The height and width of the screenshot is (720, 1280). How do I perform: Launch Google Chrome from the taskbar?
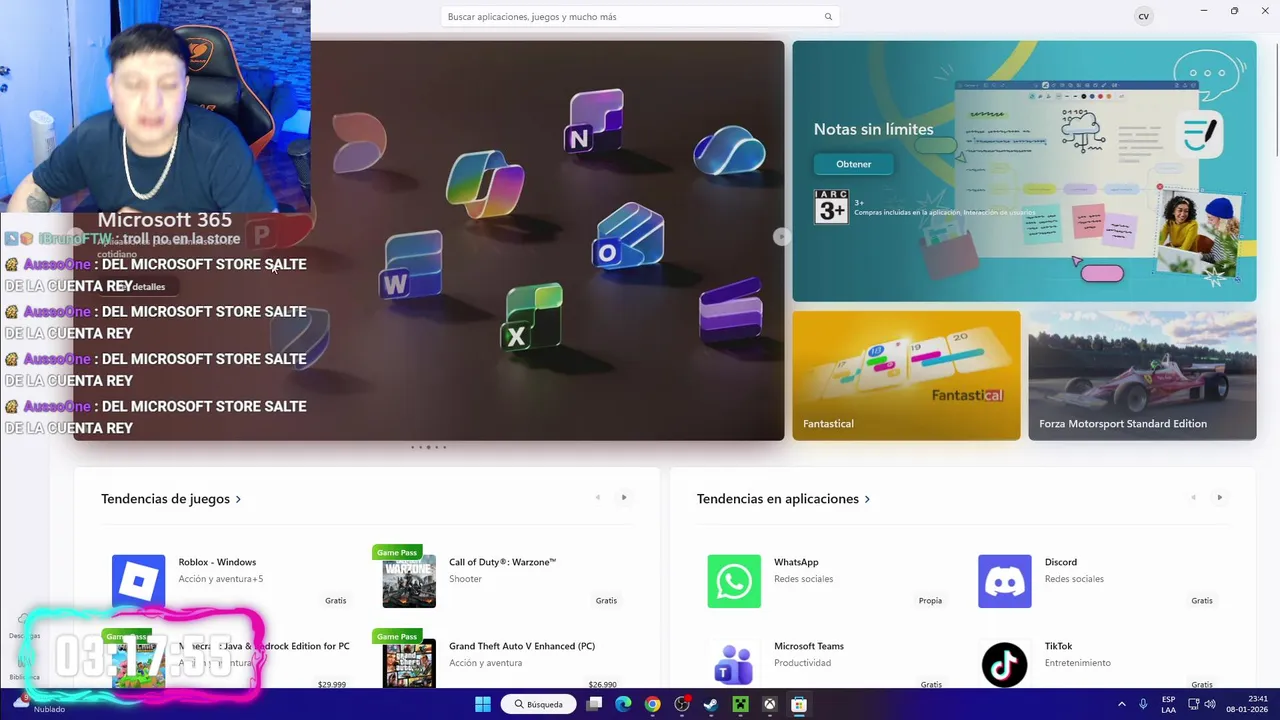652,704
